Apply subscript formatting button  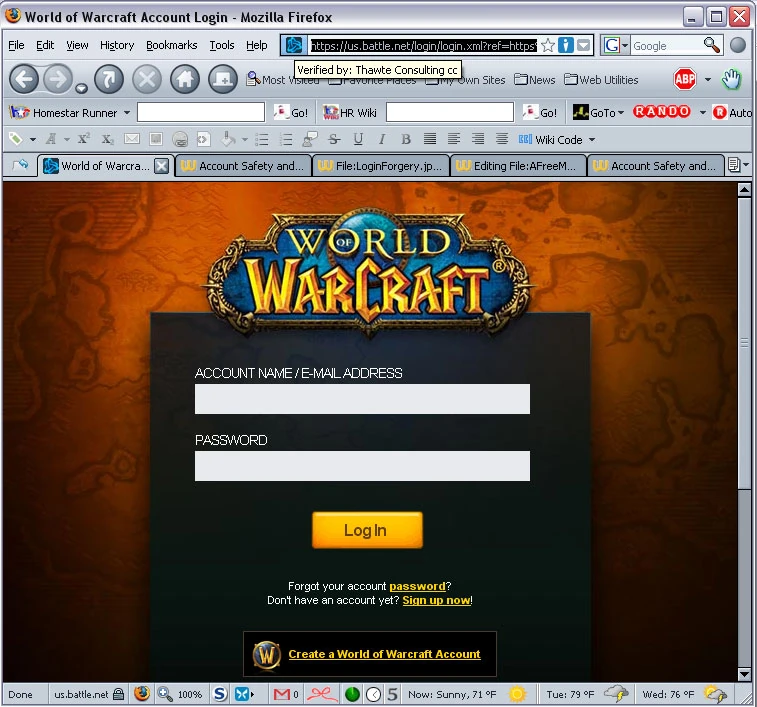click(x=107, y=140)
